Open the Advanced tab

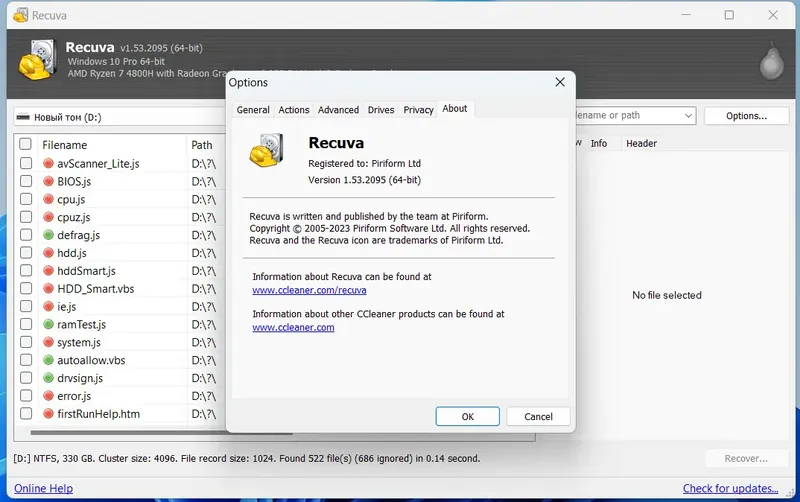point(338,110)
